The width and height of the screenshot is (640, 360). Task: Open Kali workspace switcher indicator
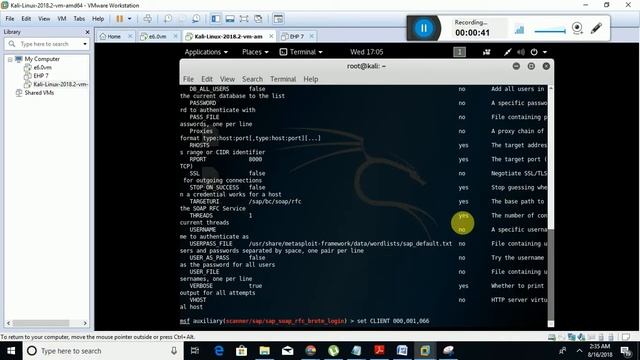click(x=460, y=52)
